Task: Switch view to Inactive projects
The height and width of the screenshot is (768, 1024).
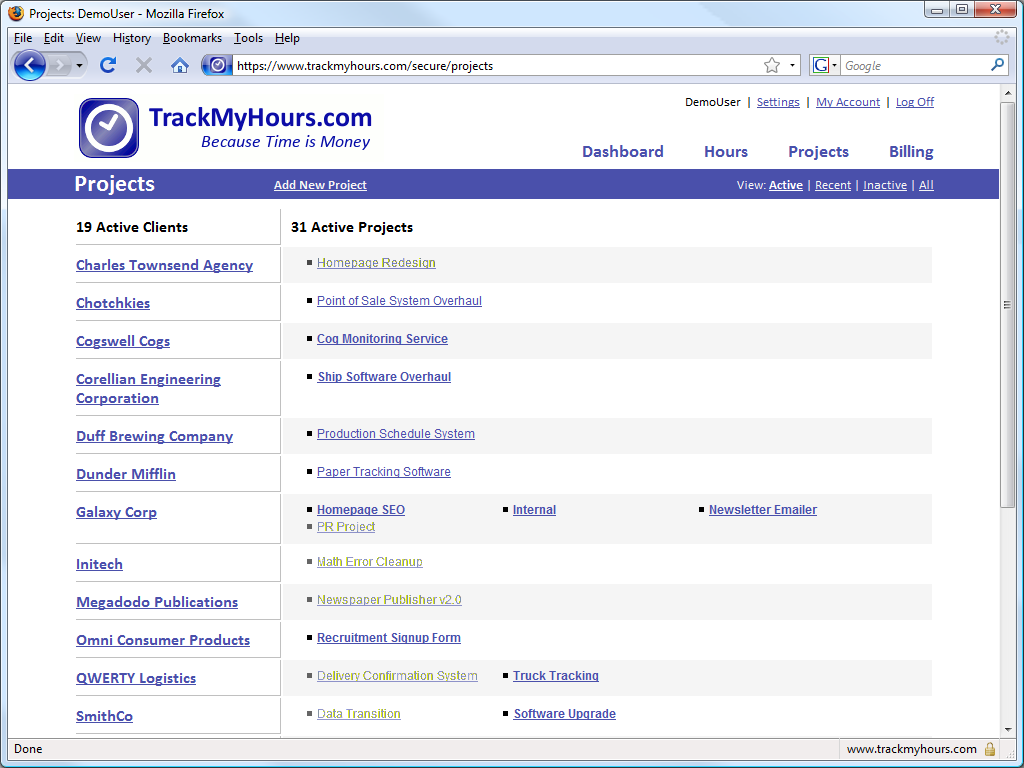Action: pyautogui.click(x=884, y=185)
